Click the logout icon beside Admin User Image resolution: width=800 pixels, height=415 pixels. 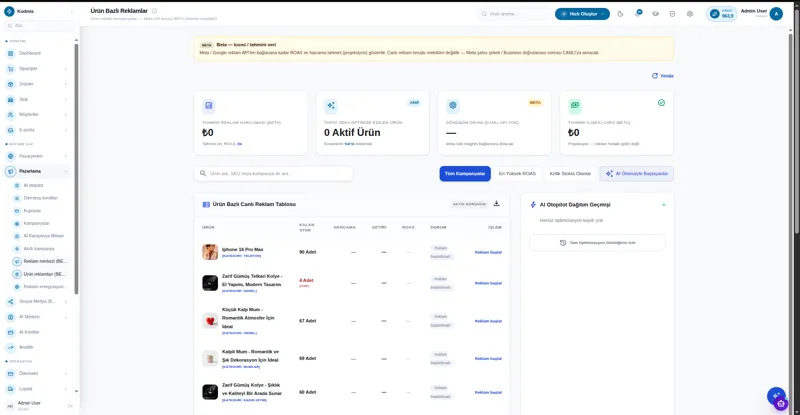(x=70, y=406)
